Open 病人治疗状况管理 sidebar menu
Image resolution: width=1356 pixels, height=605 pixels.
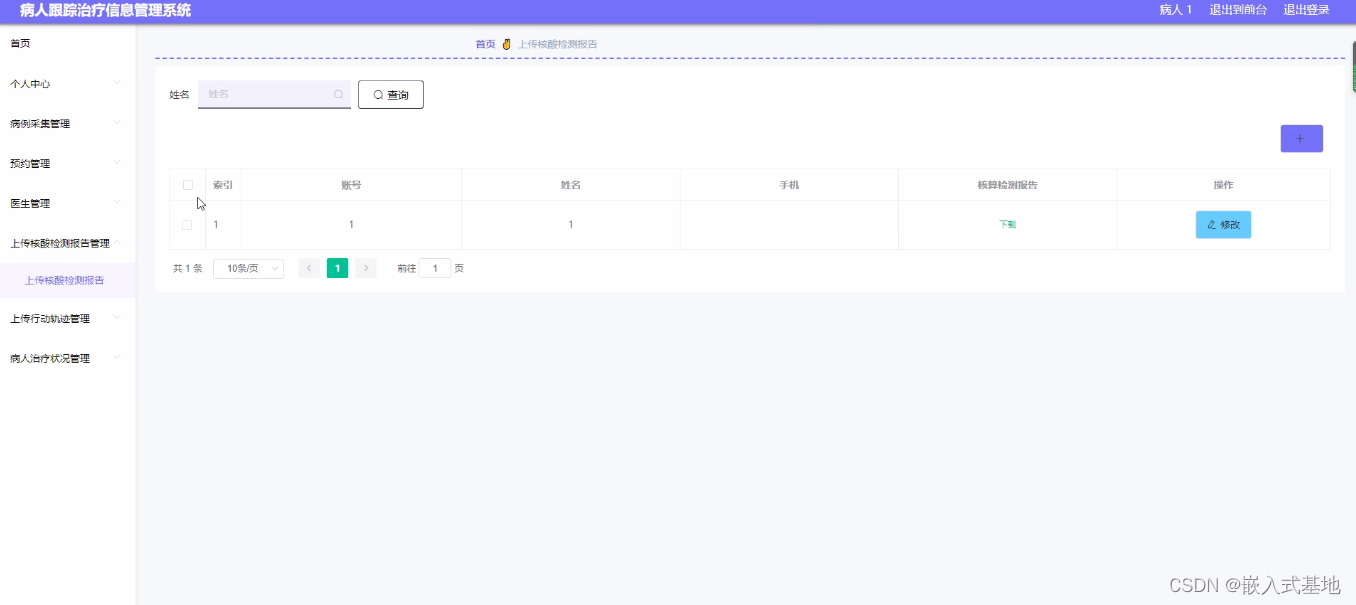(x=67, y=359)
